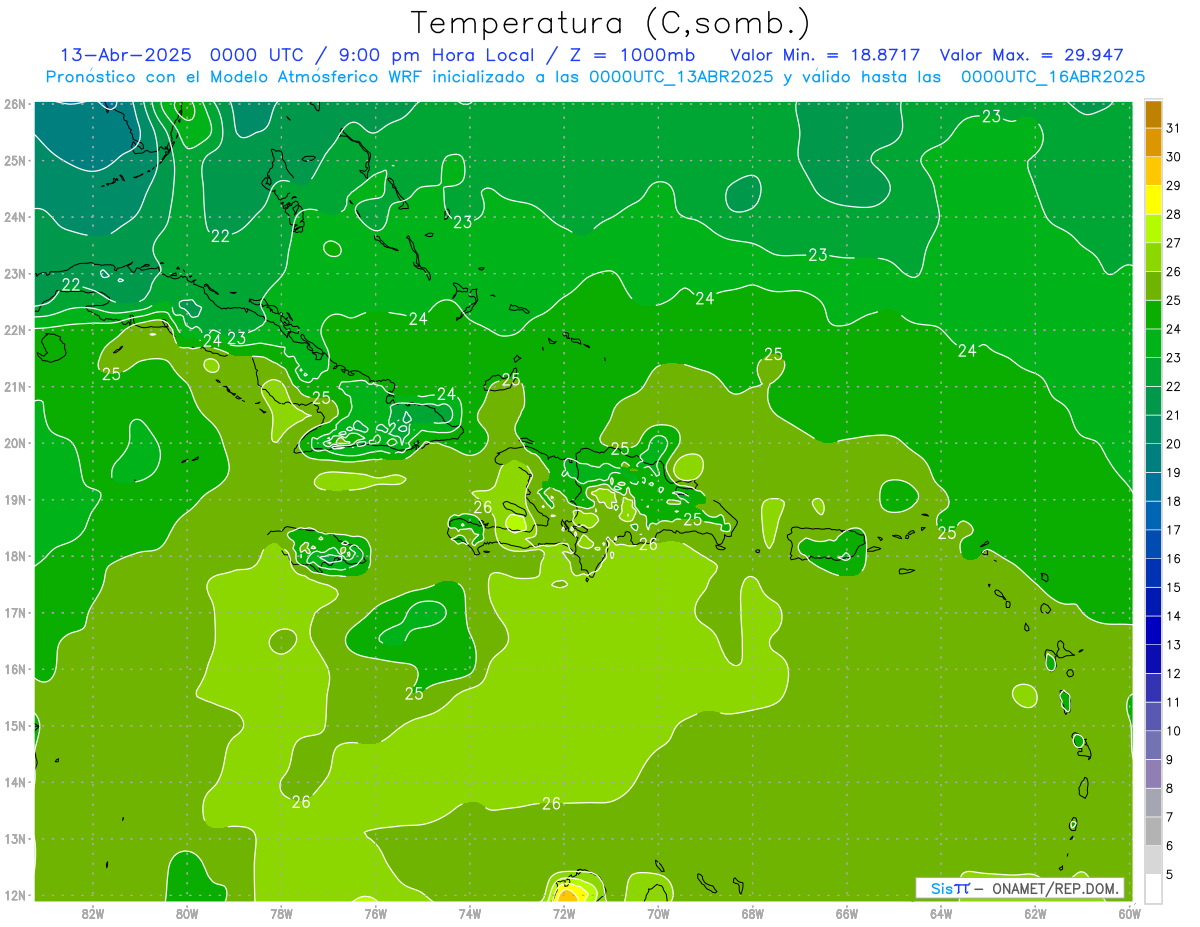Click color scale label "31"

1174,128
